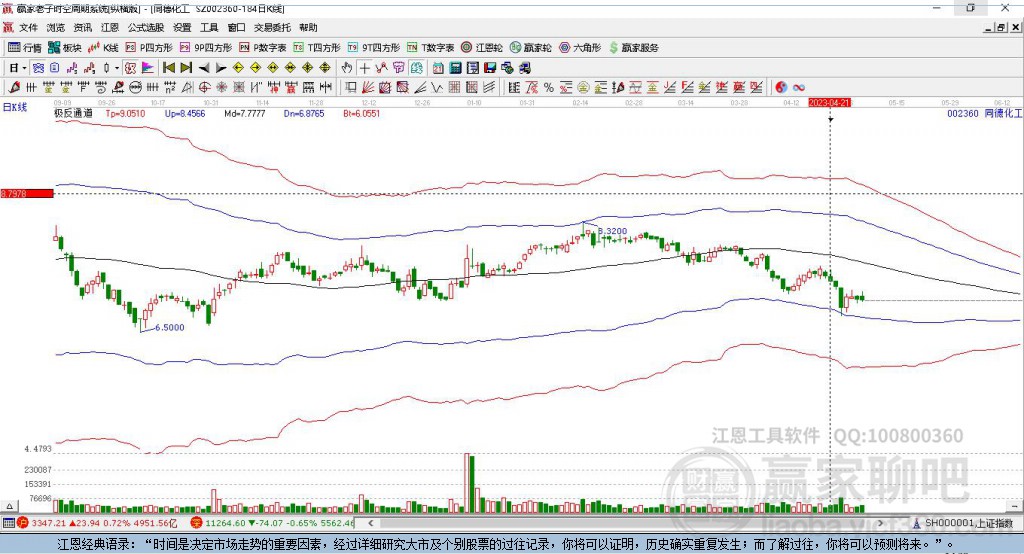Click the 日K线 label
Image resolution: width=1024 pixels, height=554 pixels.
15,107
